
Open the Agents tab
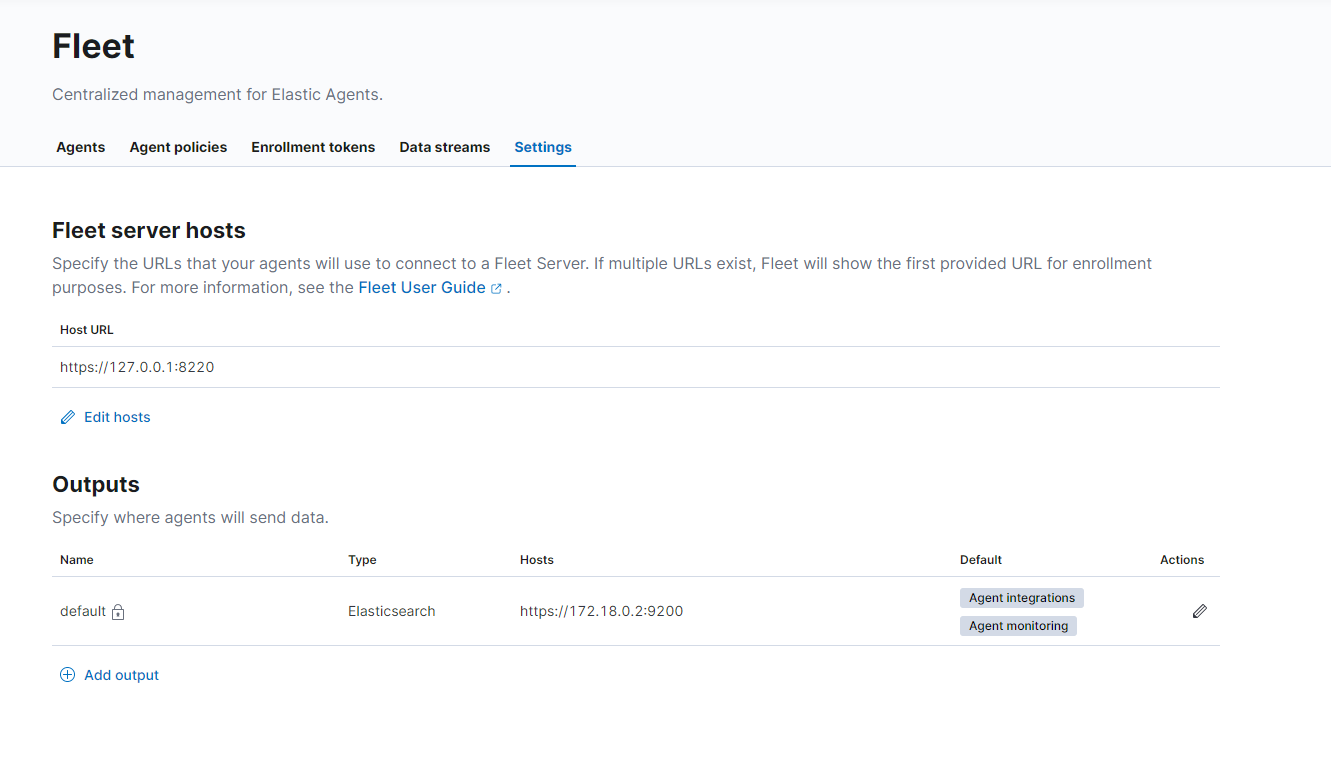point(81,147)
